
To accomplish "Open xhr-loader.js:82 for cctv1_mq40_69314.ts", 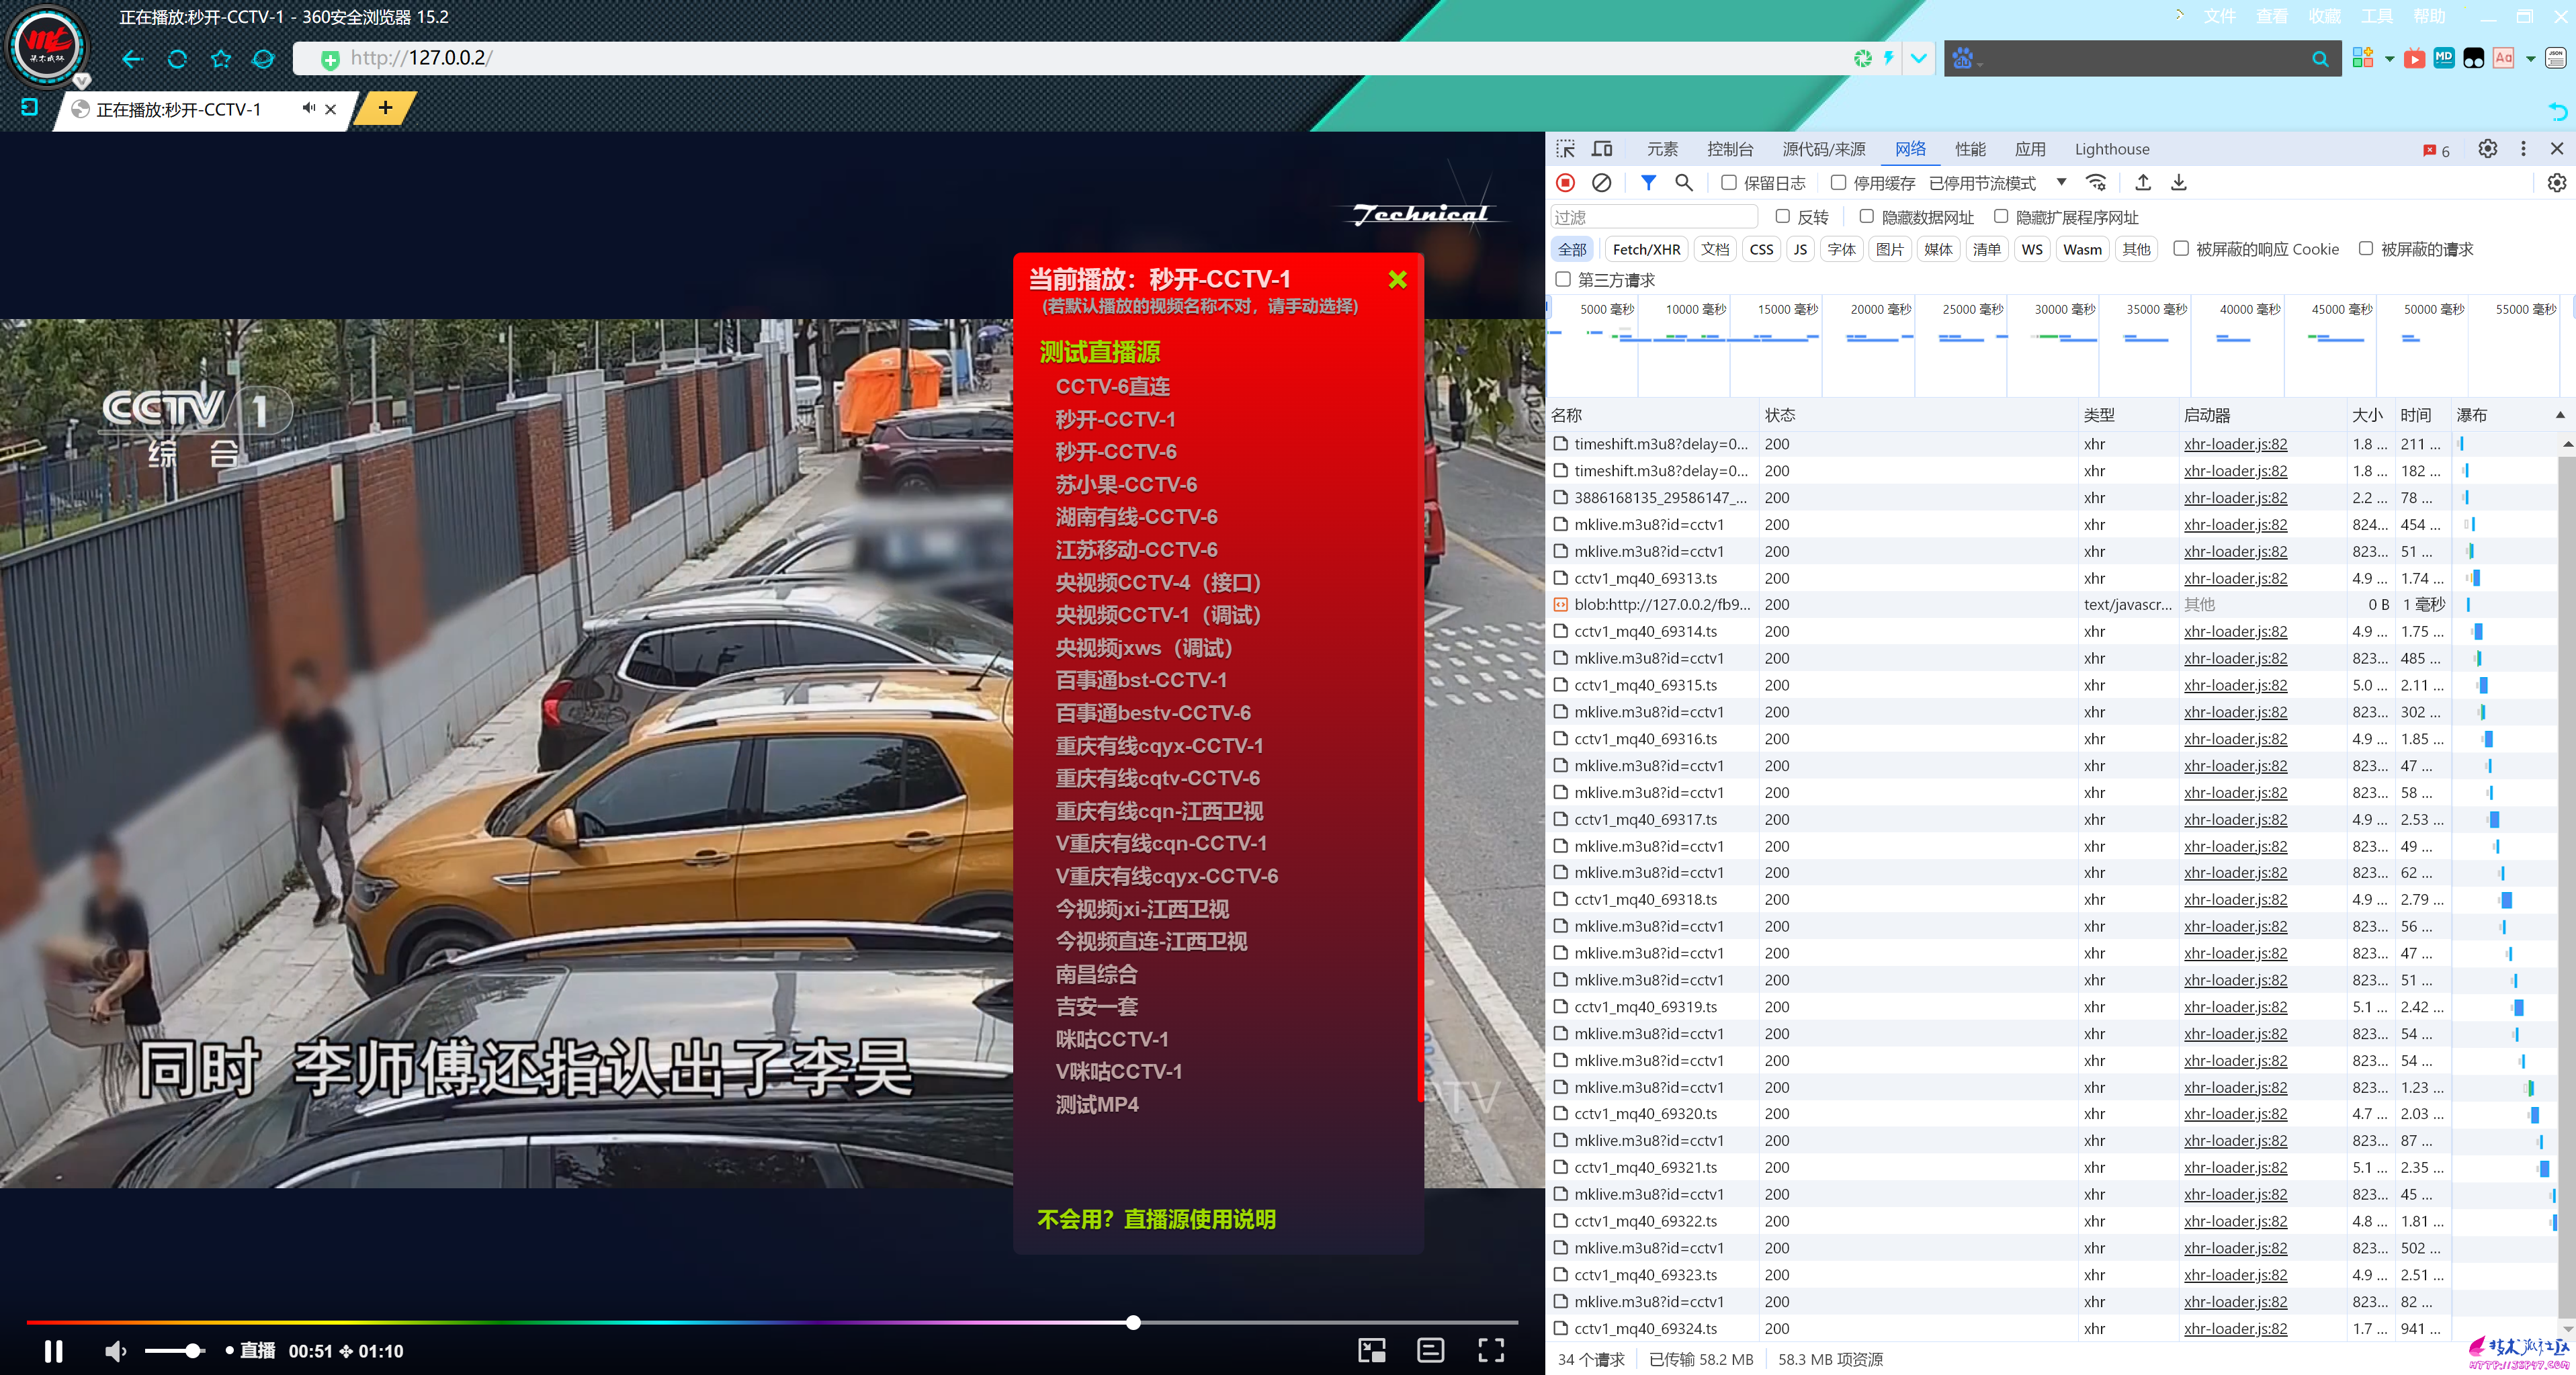I will (2235, 631).
